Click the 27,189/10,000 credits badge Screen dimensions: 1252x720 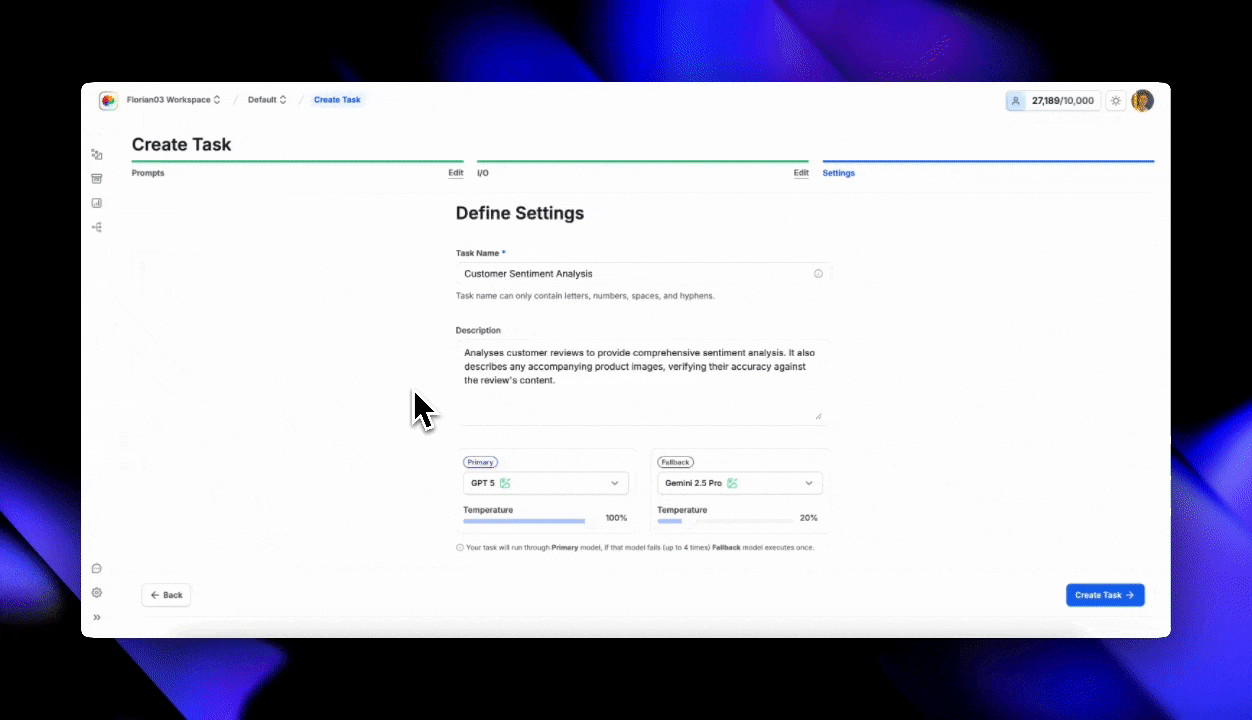click(1053, 101)
